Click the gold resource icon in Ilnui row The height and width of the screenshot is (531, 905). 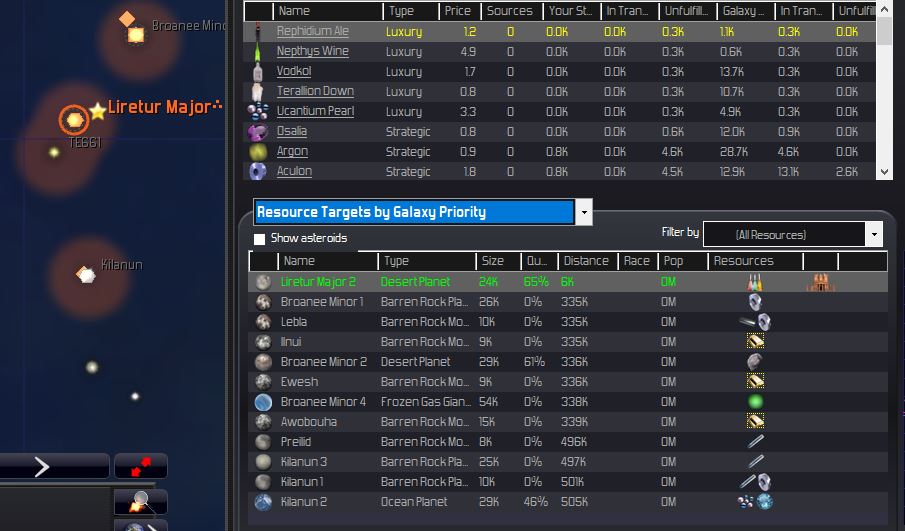click(755, 342)
